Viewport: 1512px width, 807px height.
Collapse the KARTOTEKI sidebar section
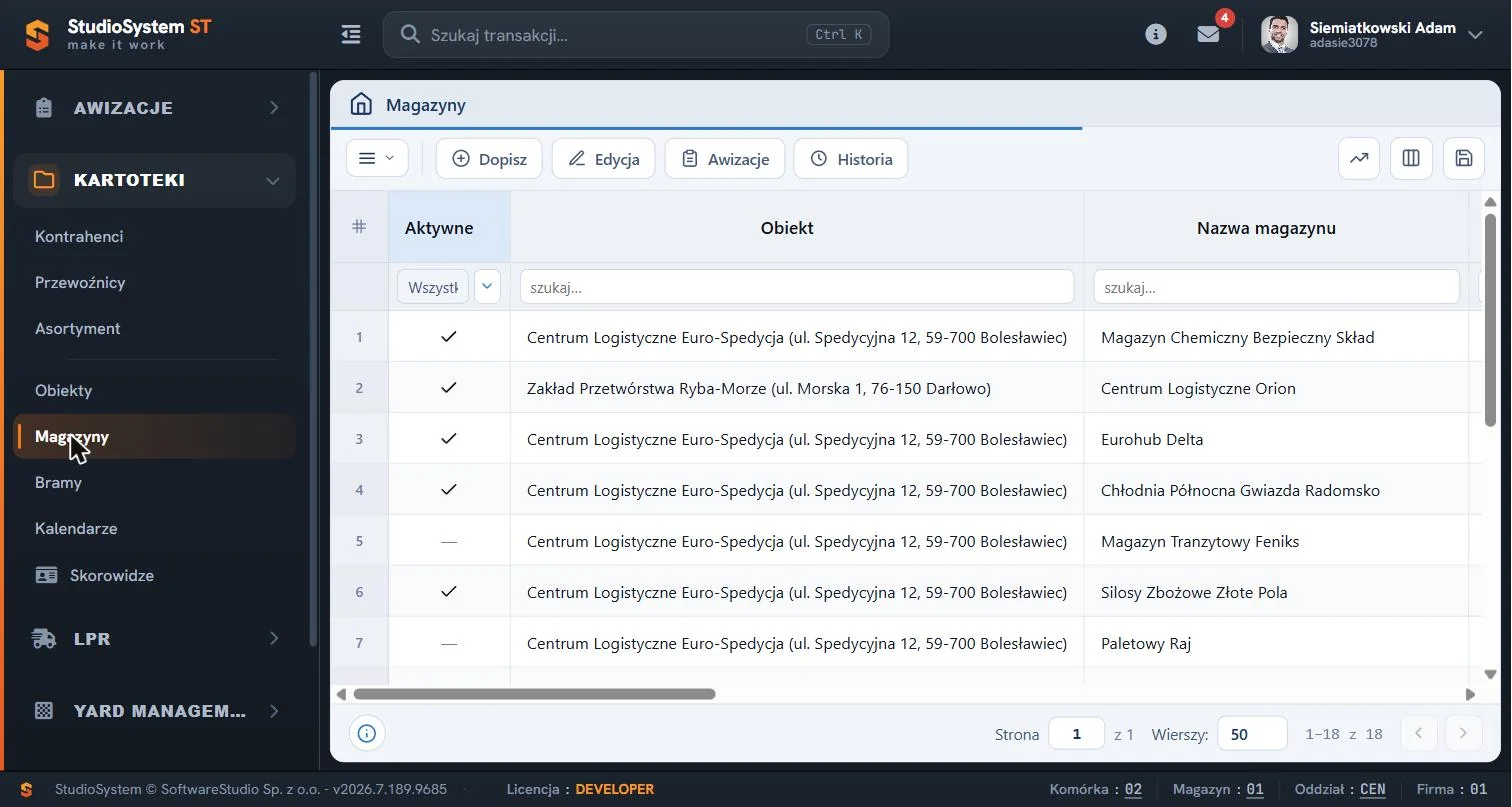coord(272,181)
